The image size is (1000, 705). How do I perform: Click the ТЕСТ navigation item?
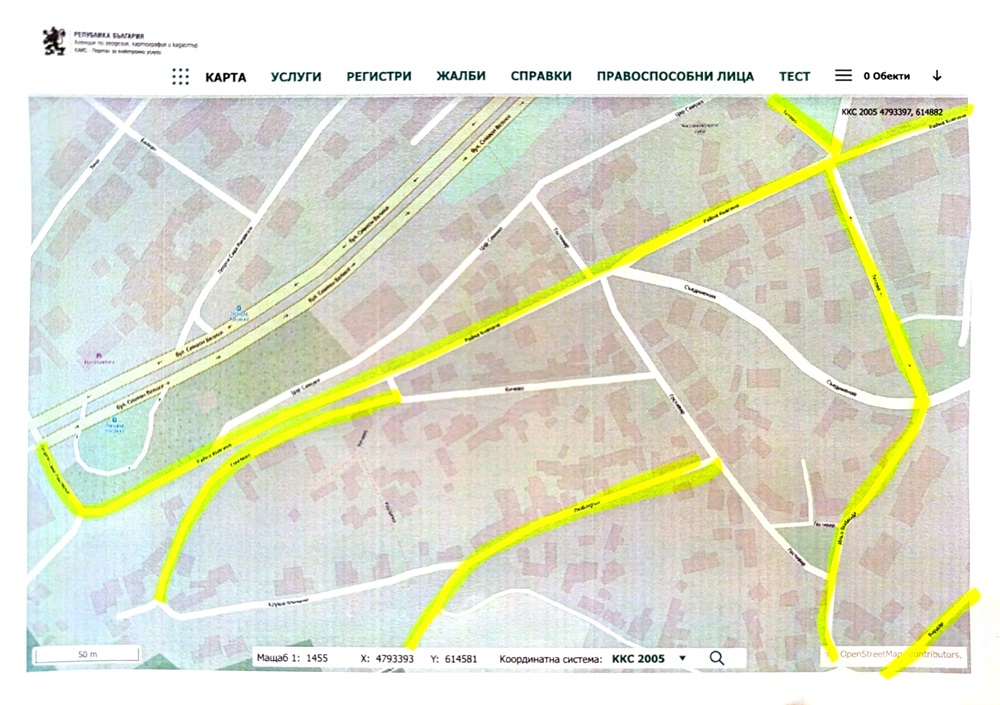795,77
